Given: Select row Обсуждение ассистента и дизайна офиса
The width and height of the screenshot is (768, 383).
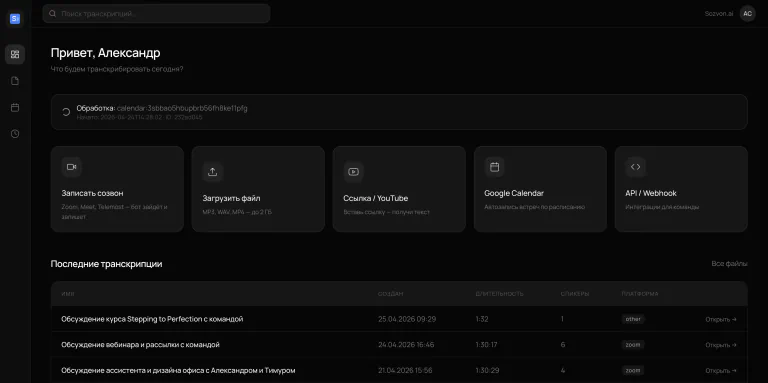Looking at the screenshot, I should [399, 370].
